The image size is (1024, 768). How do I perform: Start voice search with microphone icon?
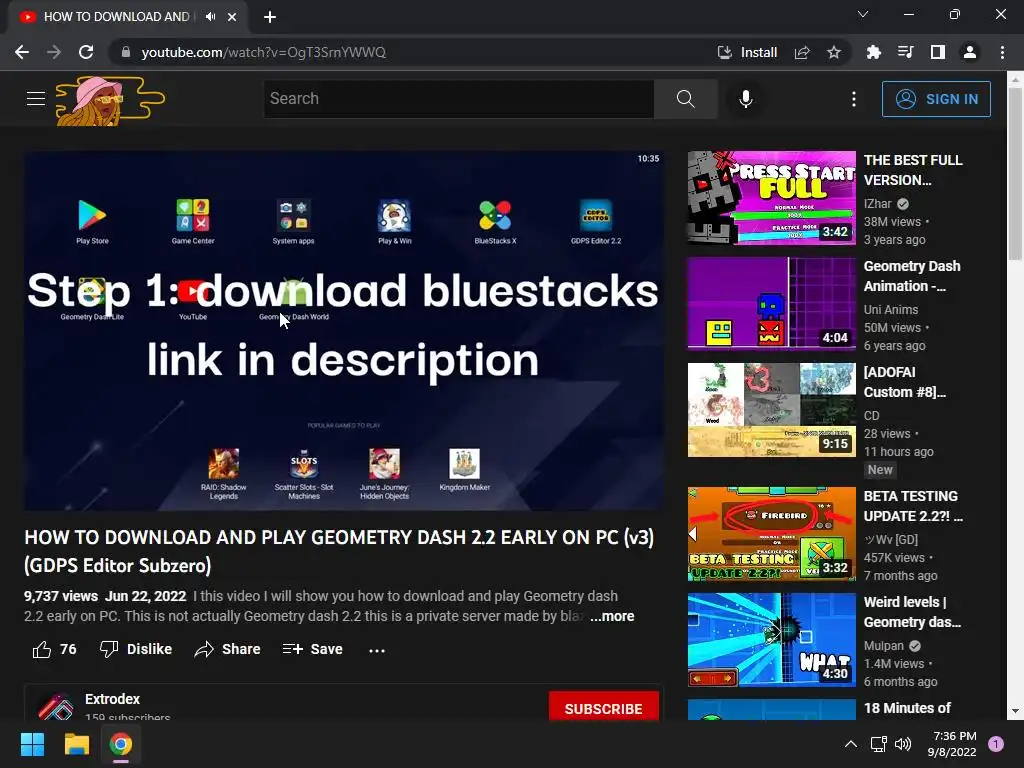pos(746,99)
